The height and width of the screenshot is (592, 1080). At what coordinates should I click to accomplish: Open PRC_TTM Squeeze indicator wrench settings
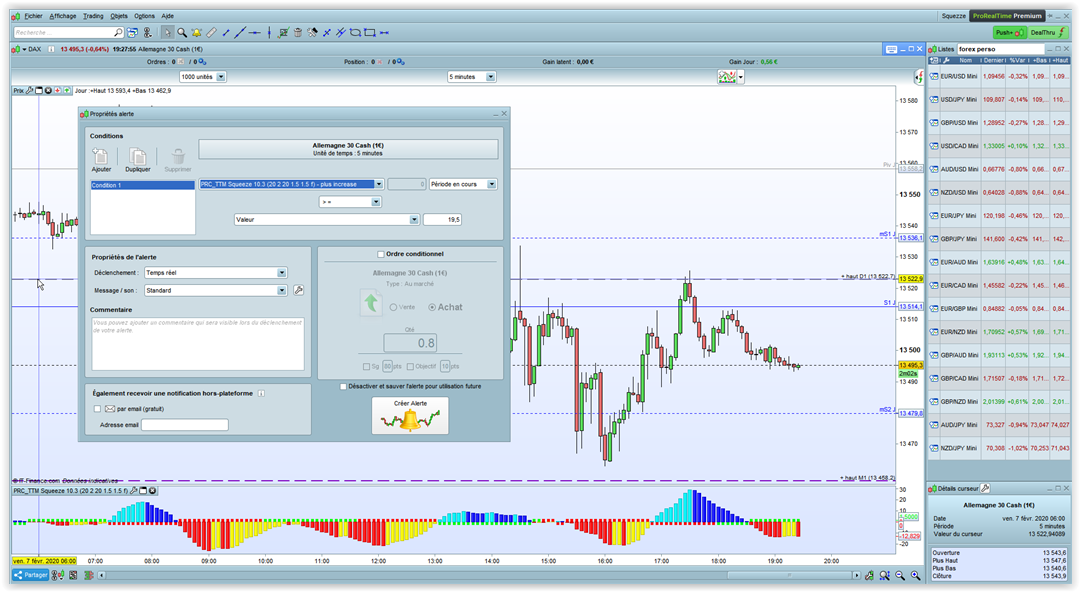point(134,491)
